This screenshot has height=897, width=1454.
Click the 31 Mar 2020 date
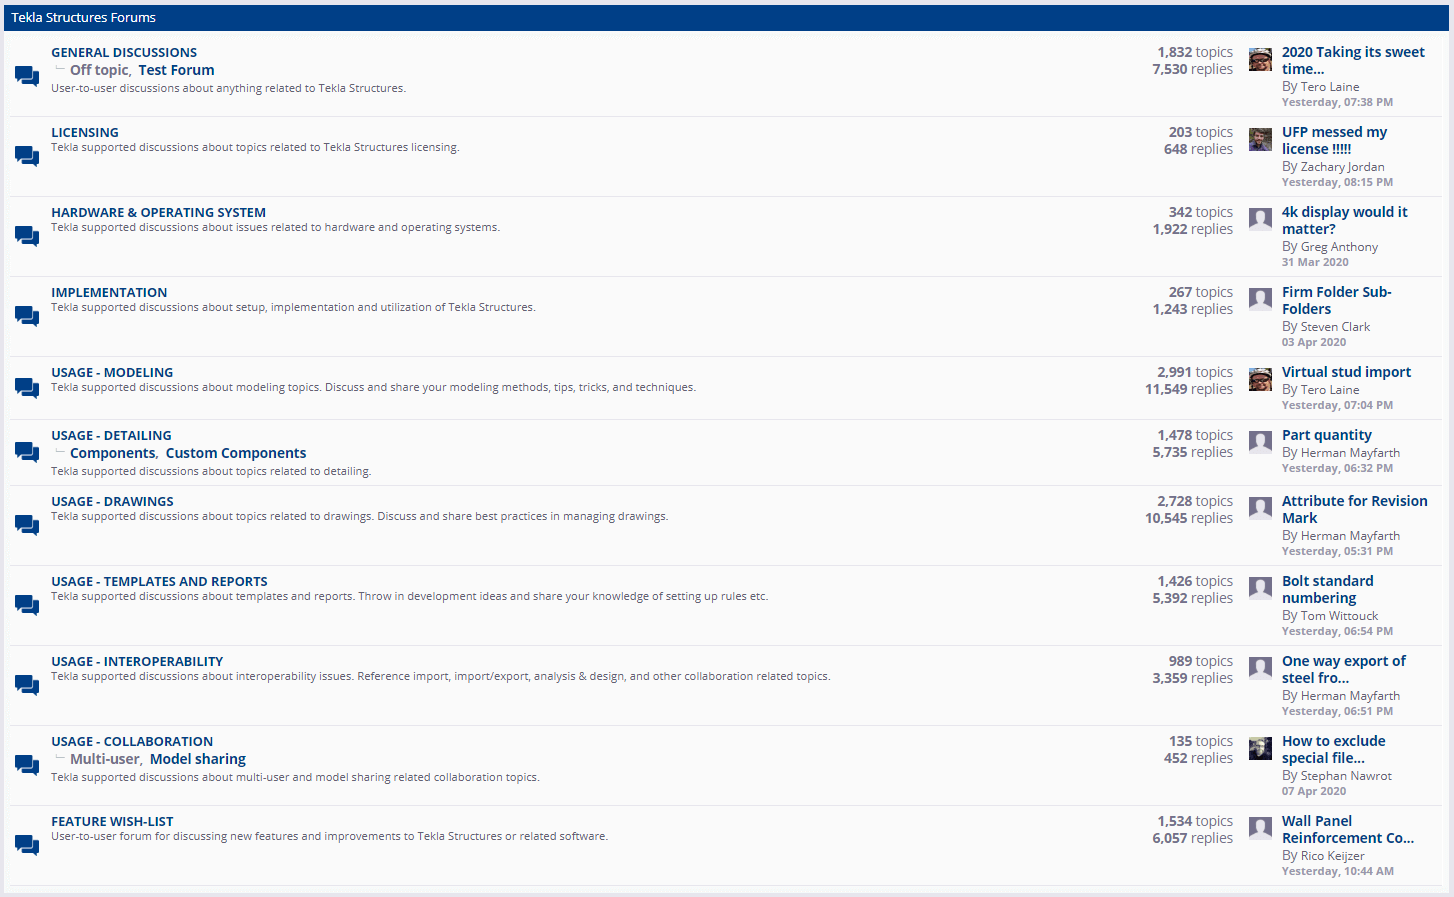pos(1315,262)
